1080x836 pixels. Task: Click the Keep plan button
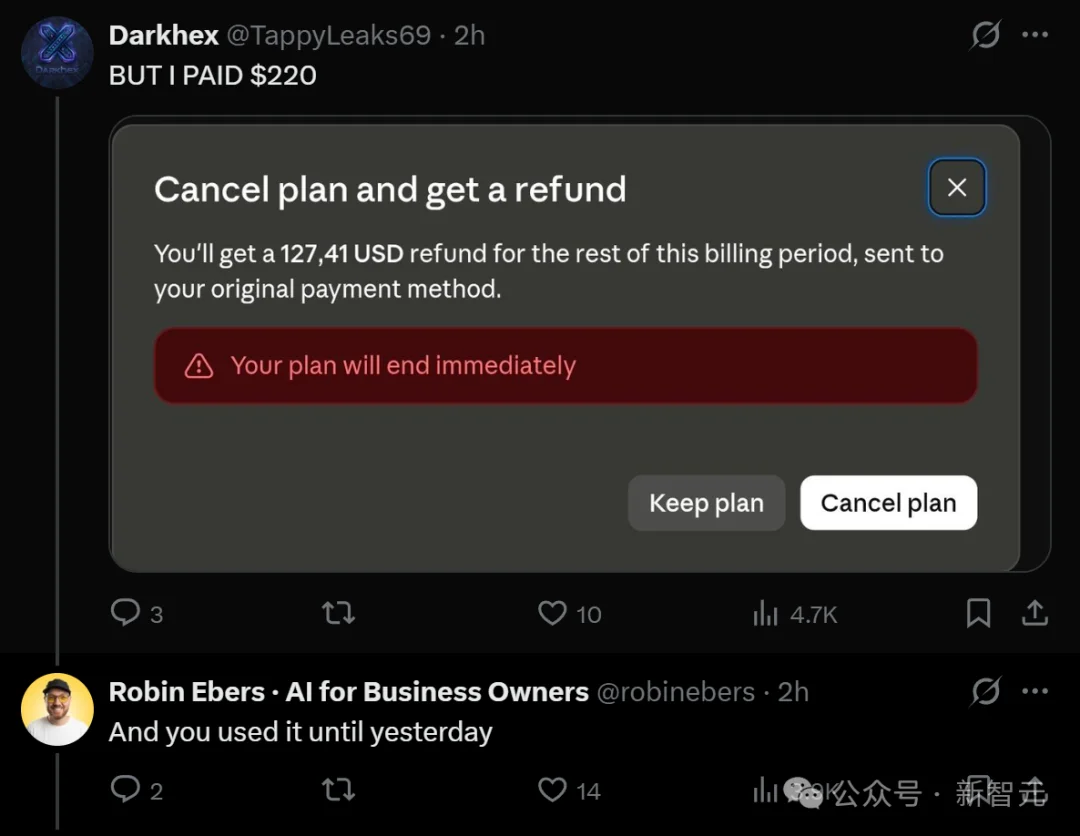click(706, 503)
